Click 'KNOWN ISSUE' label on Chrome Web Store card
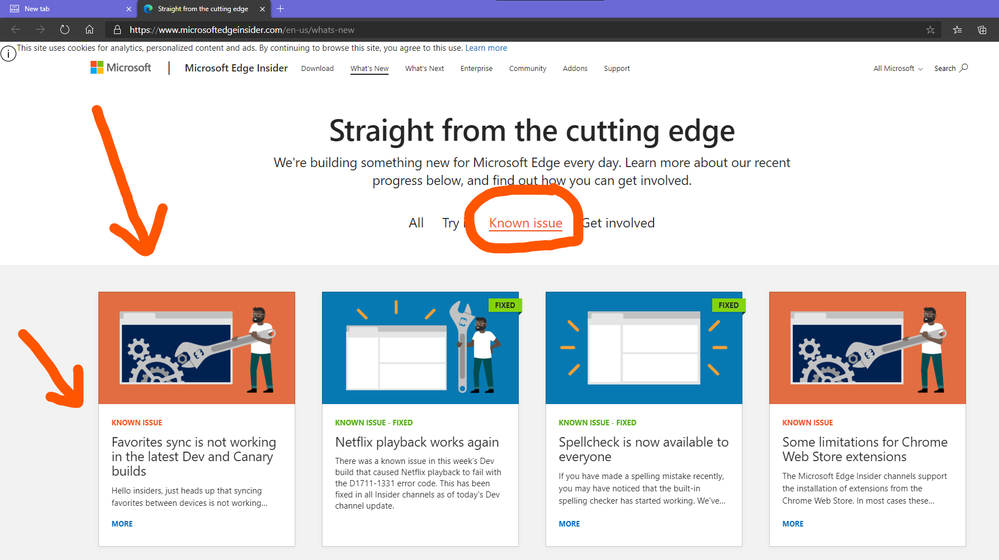This screenshot has width=999, height=560. click(808, 422)
